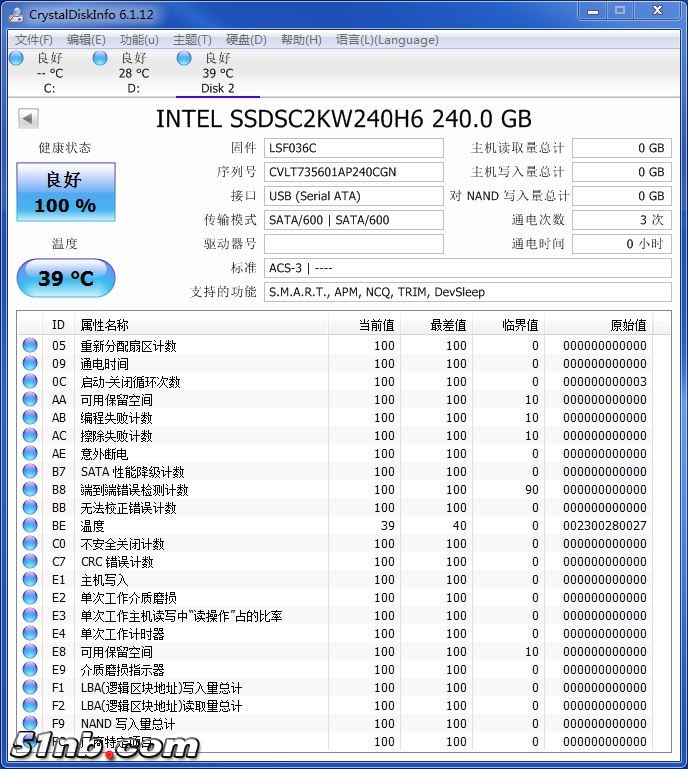Click the 39 °C temperature button

pos(66,278)
